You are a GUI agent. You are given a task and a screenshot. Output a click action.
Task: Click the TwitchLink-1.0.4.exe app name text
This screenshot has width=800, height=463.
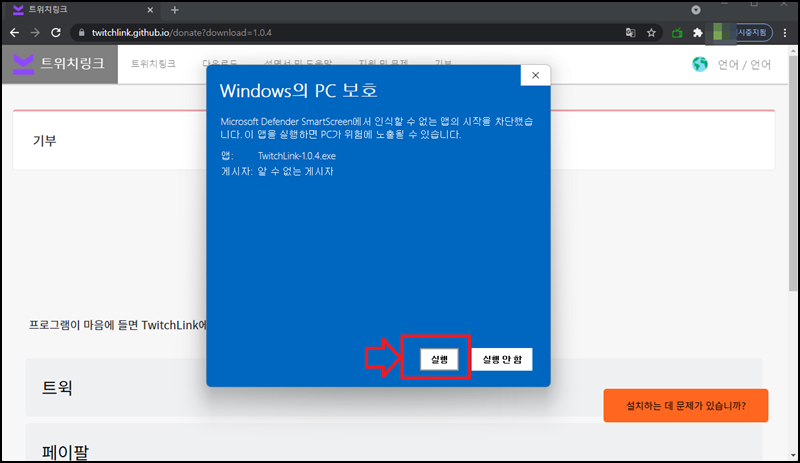click(296, 156)
